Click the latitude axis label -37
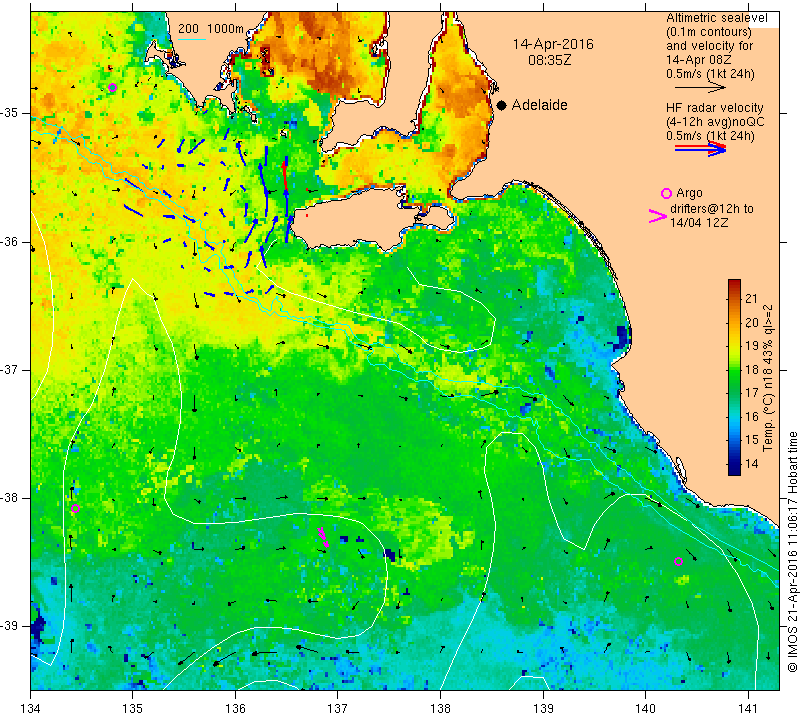 (9, 369)
